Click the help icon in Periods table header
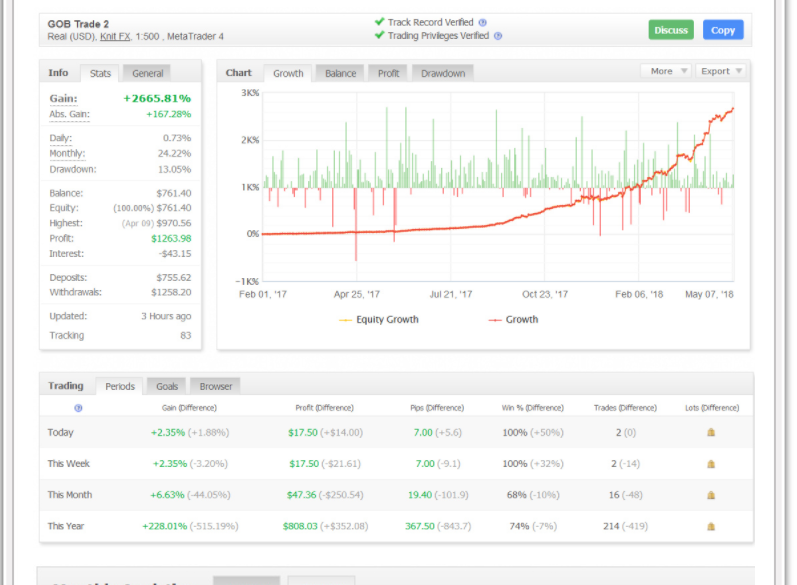 (x=78, y=408)
